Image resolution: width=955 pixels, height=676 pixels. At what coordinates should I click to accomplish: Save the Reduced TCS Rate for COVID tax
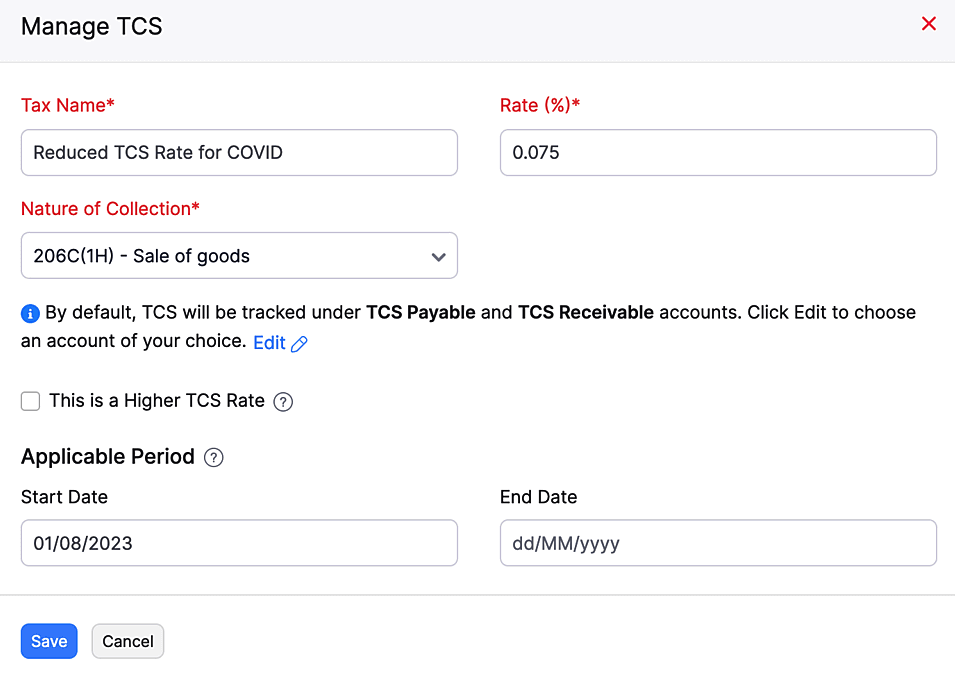(48, 641)
